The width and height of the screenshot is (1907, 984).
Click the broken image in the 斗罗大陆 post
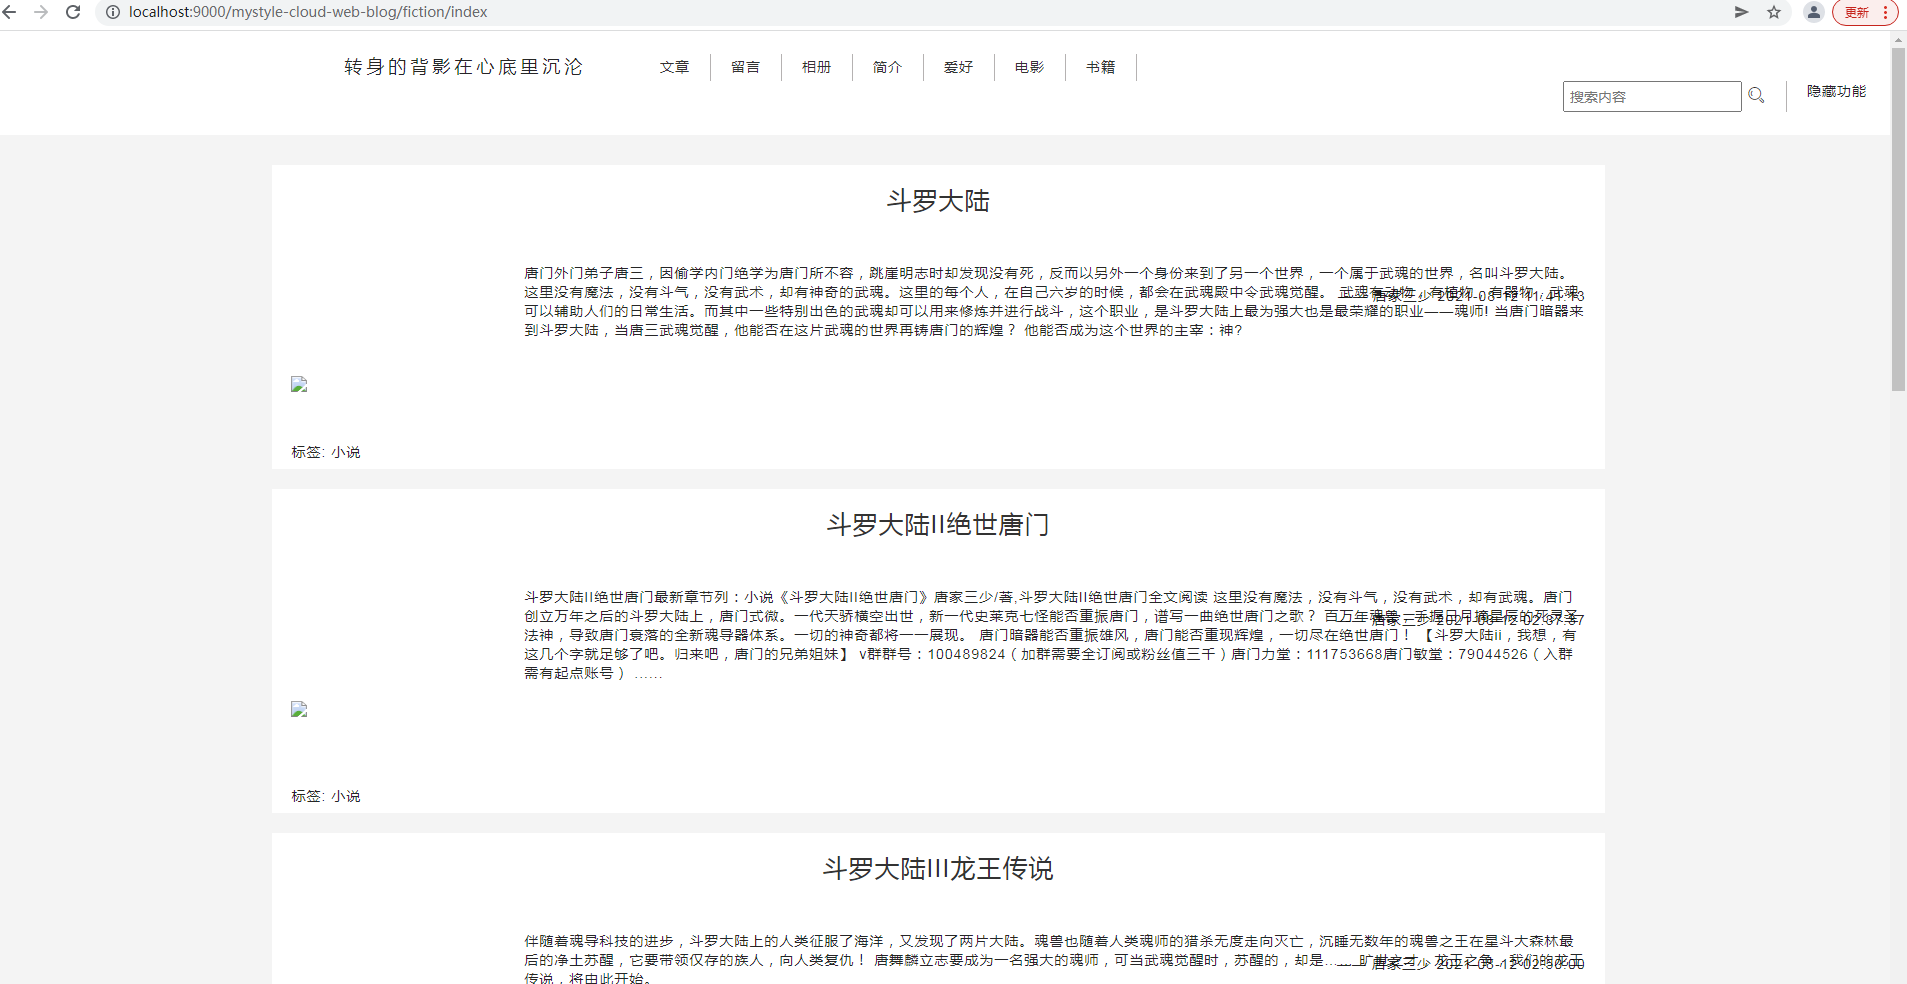point(299,385)
